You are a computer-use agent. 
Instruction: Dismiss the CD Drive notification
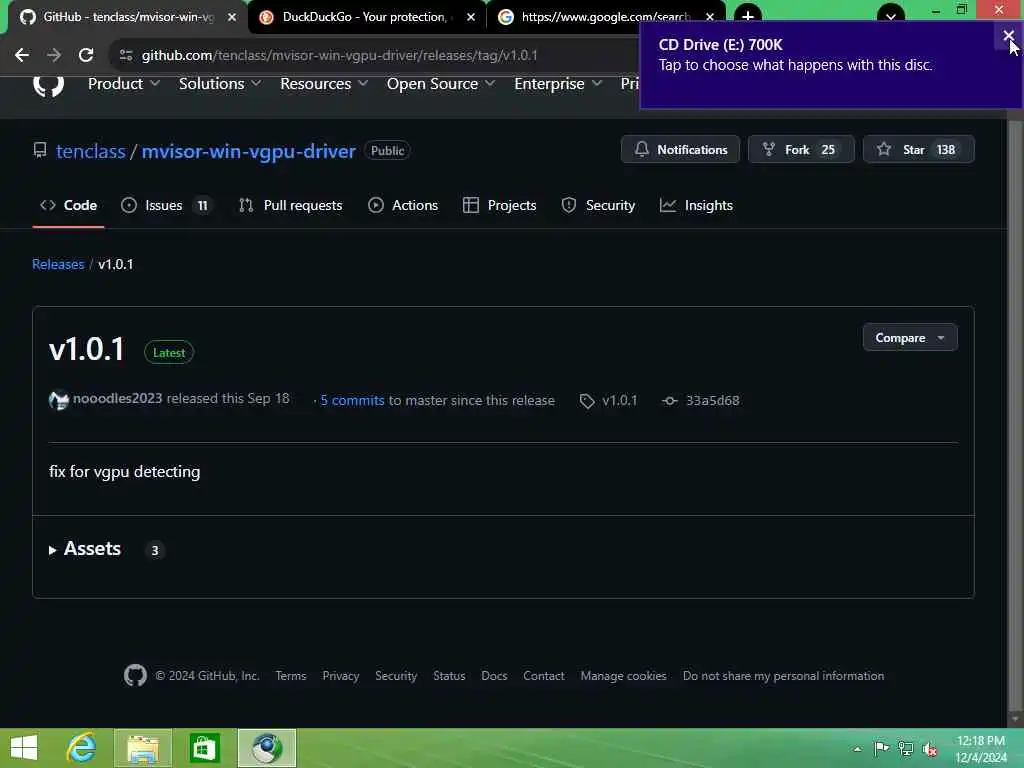1008,35
